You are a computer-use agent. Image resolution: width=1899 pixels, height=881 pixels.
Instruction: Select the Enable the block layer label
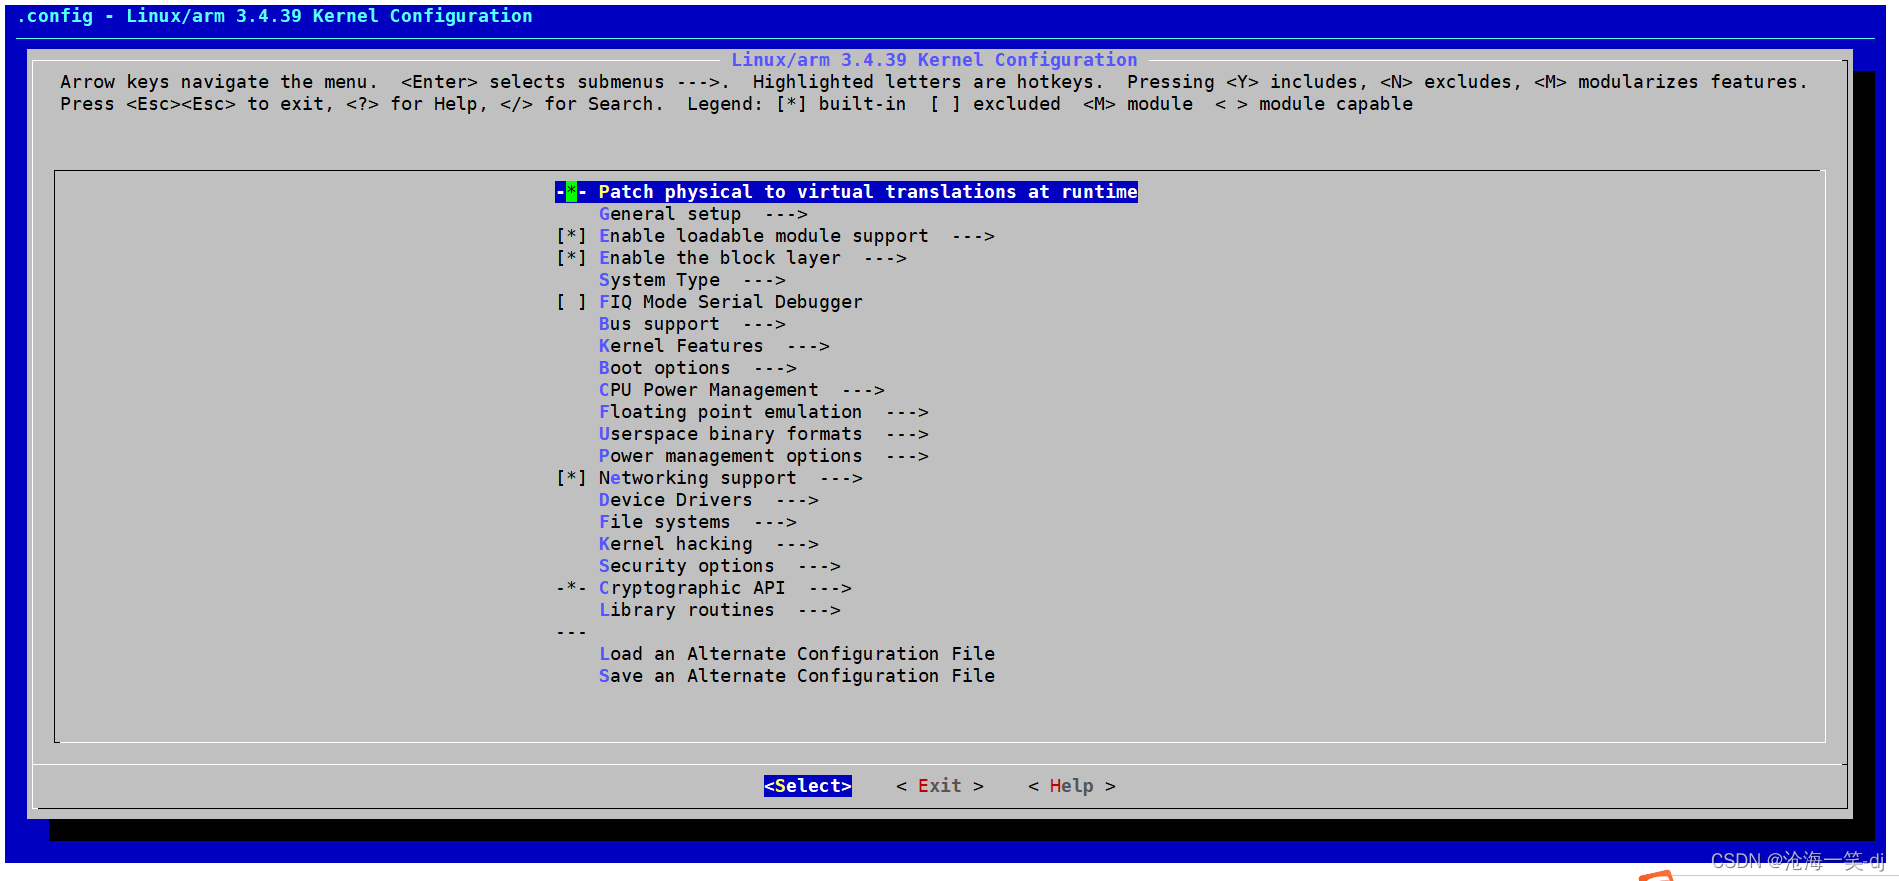[720, 258]
